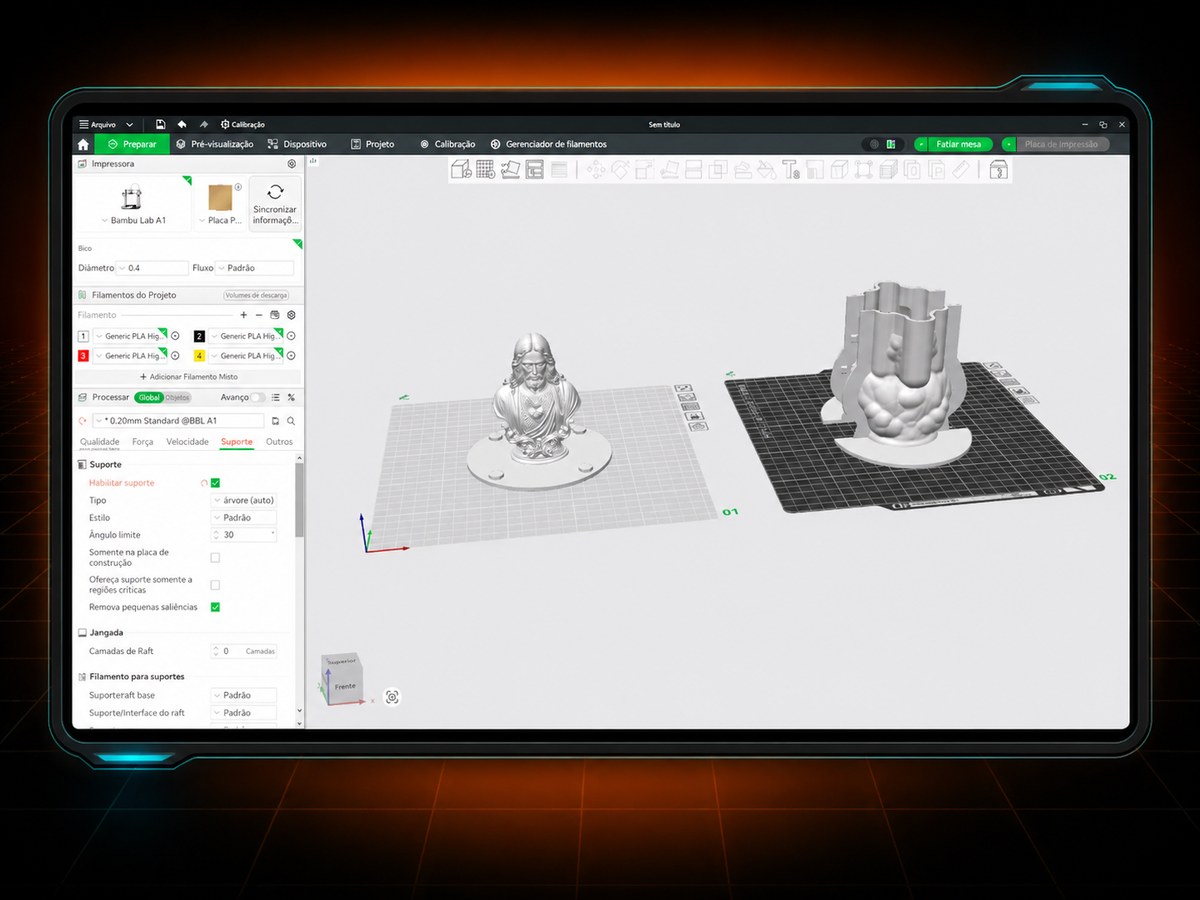The width and height of the screenshot is (1200, 900).
Task: Click the home icon beside Preparar
Action: click(x=83, y=144)
